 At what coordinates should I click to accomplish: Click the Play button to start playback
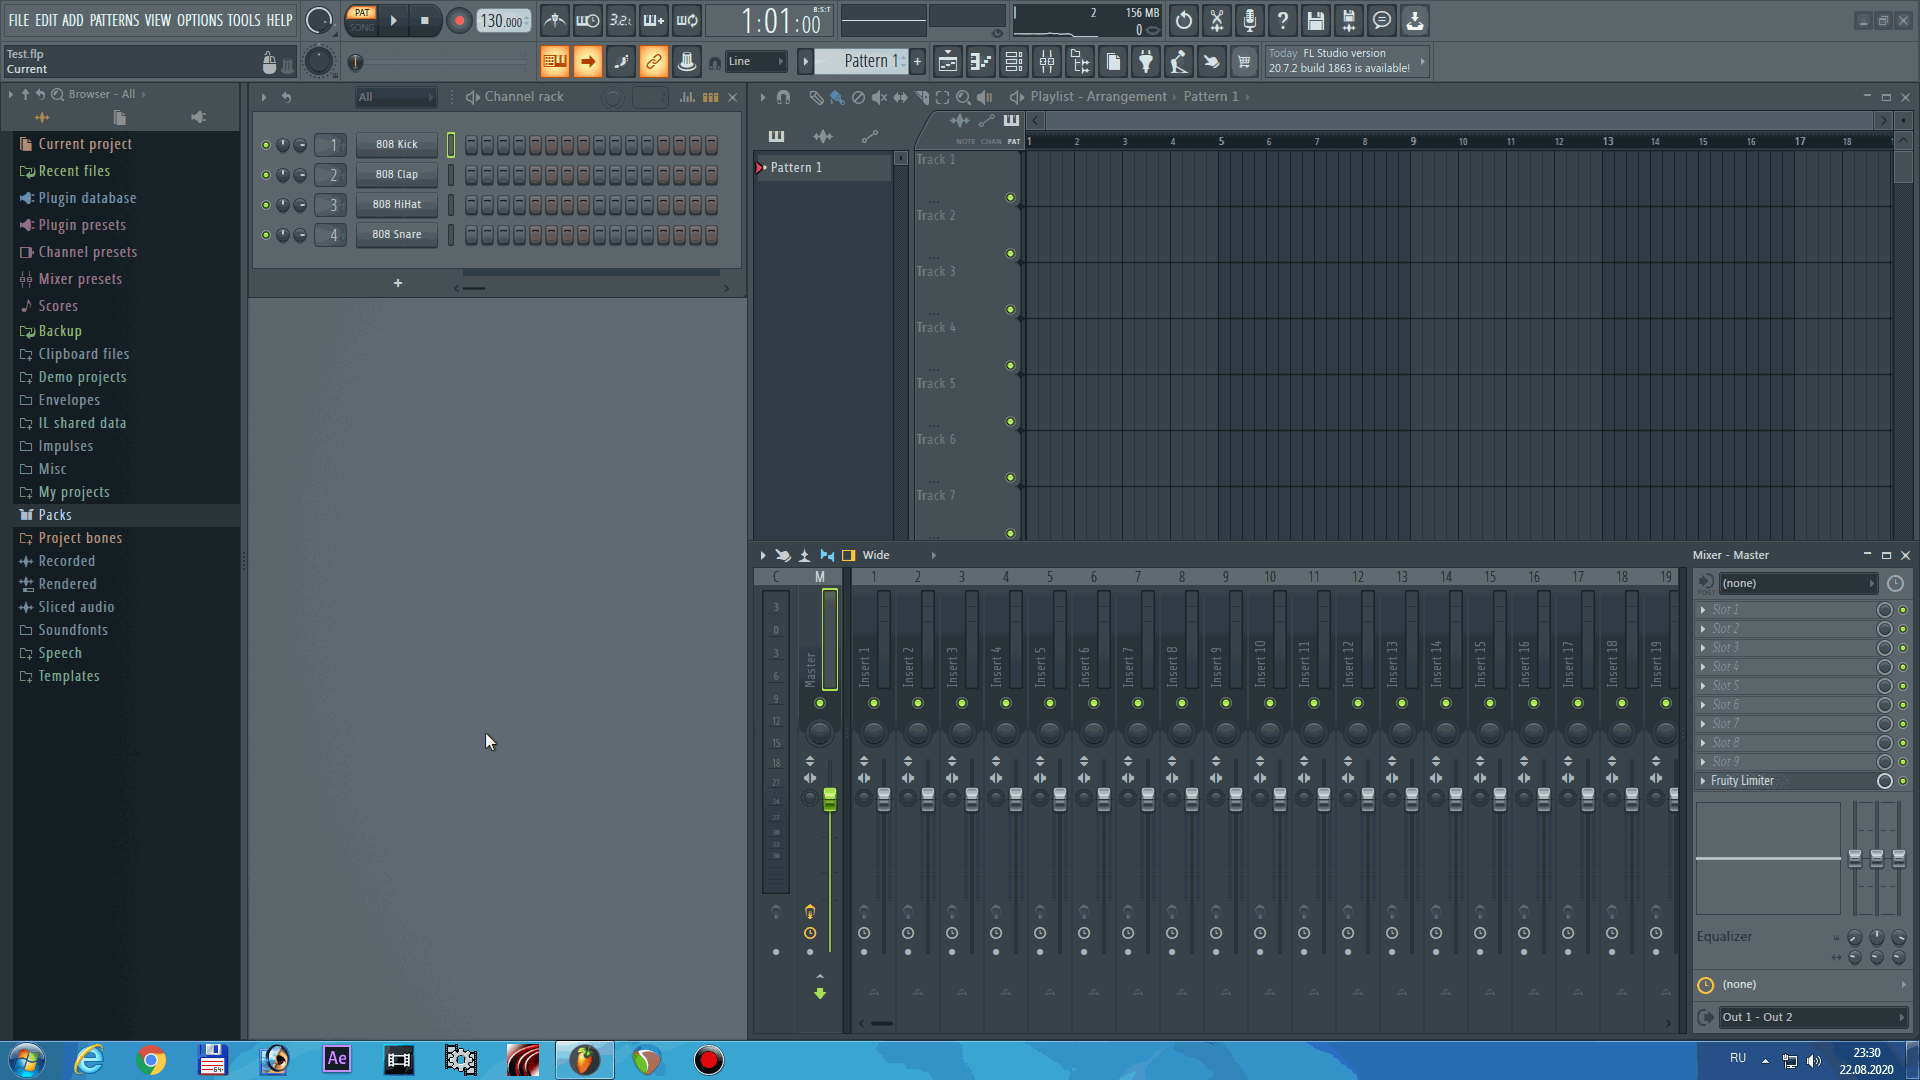coord(394,20)
